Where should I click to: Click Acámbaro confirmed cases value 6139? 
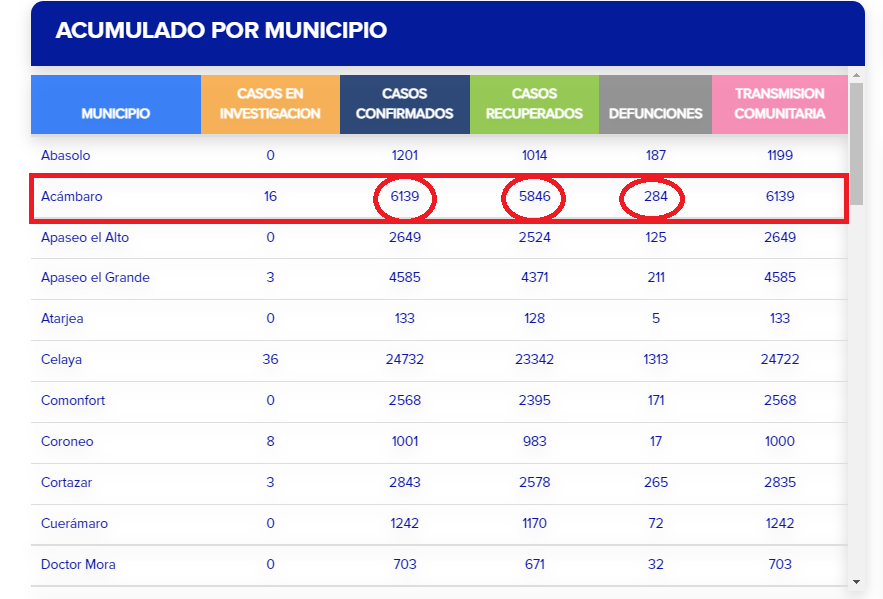tap(405, 197)
